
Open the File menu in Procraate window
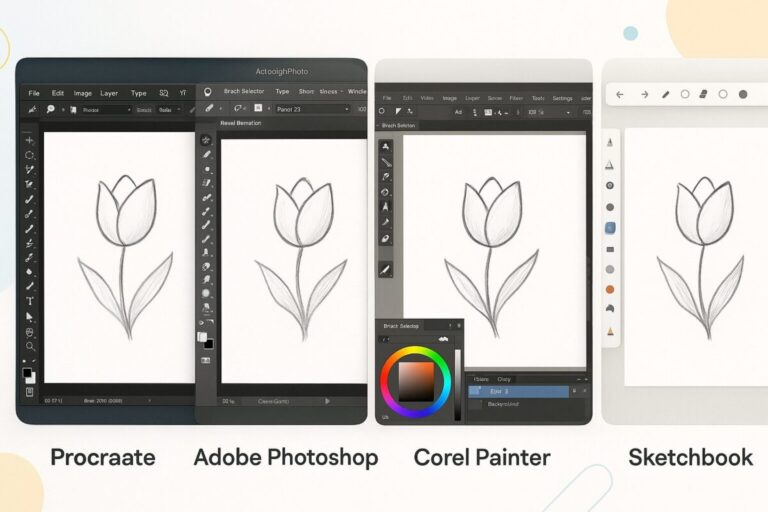click(34, 93)
